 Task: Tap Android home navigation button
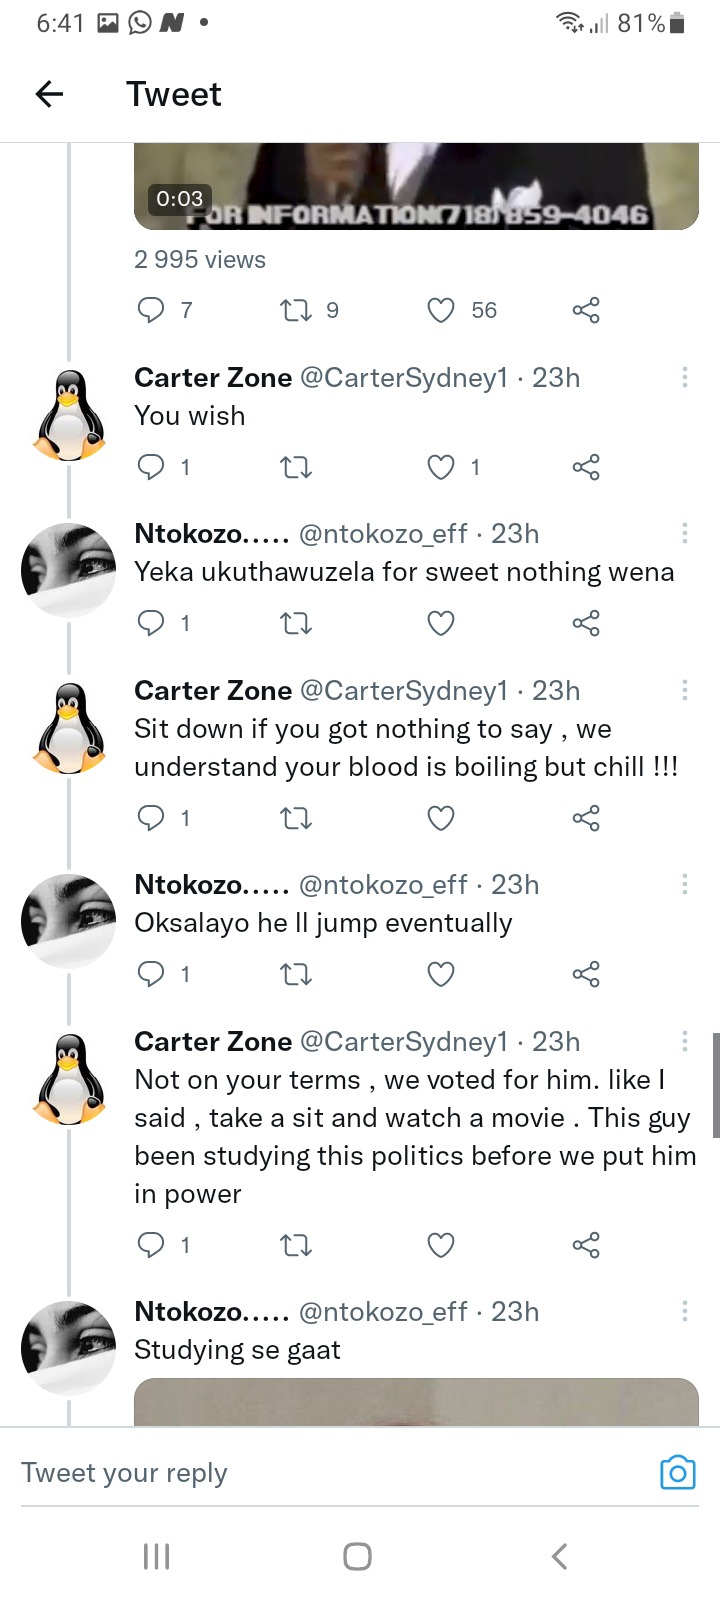click(x=357, y=1556)
